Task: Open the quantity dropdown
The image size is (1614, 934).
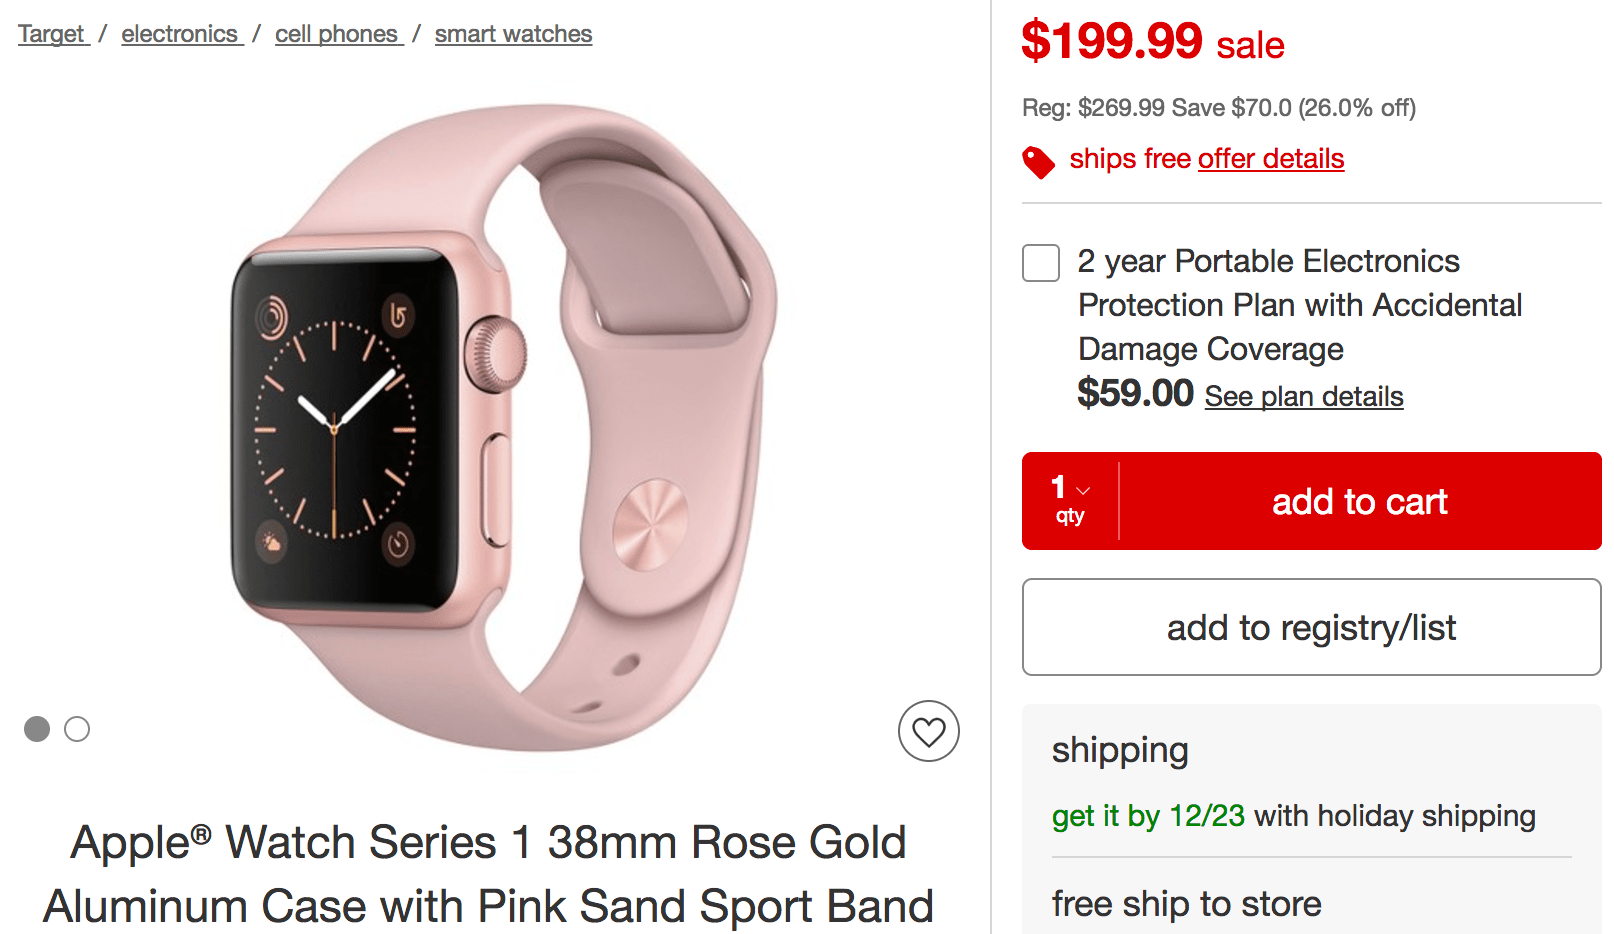Action: pos(1070,500)
